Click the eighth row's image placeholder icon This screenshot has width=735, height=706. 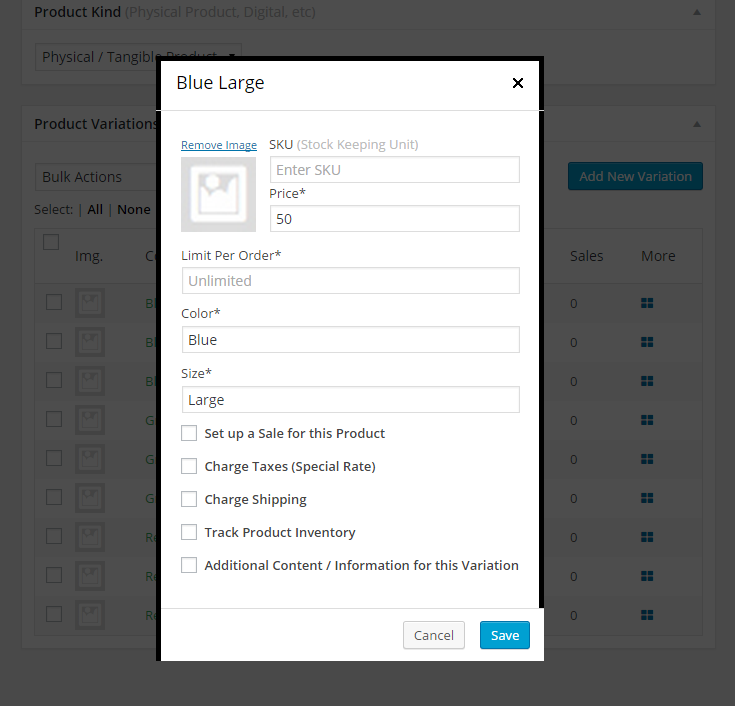90,575
